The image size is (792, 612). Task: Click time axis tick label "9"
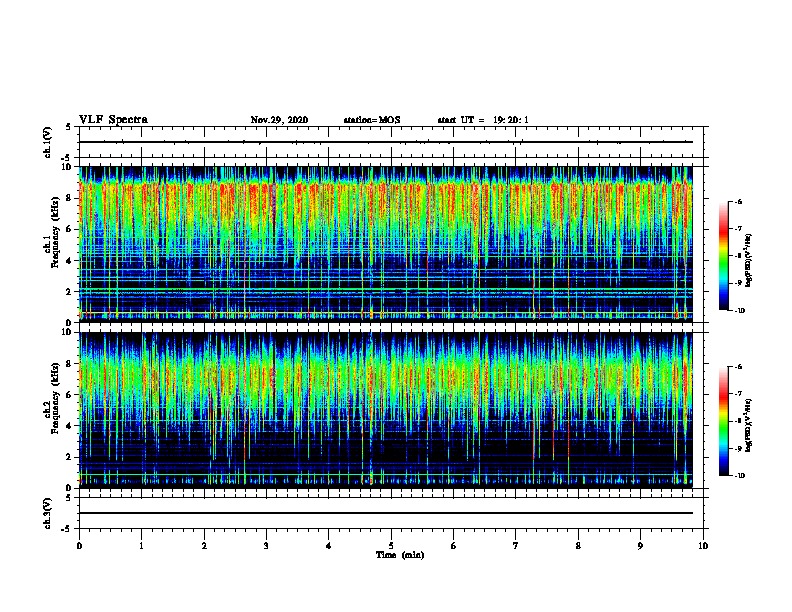640,546
